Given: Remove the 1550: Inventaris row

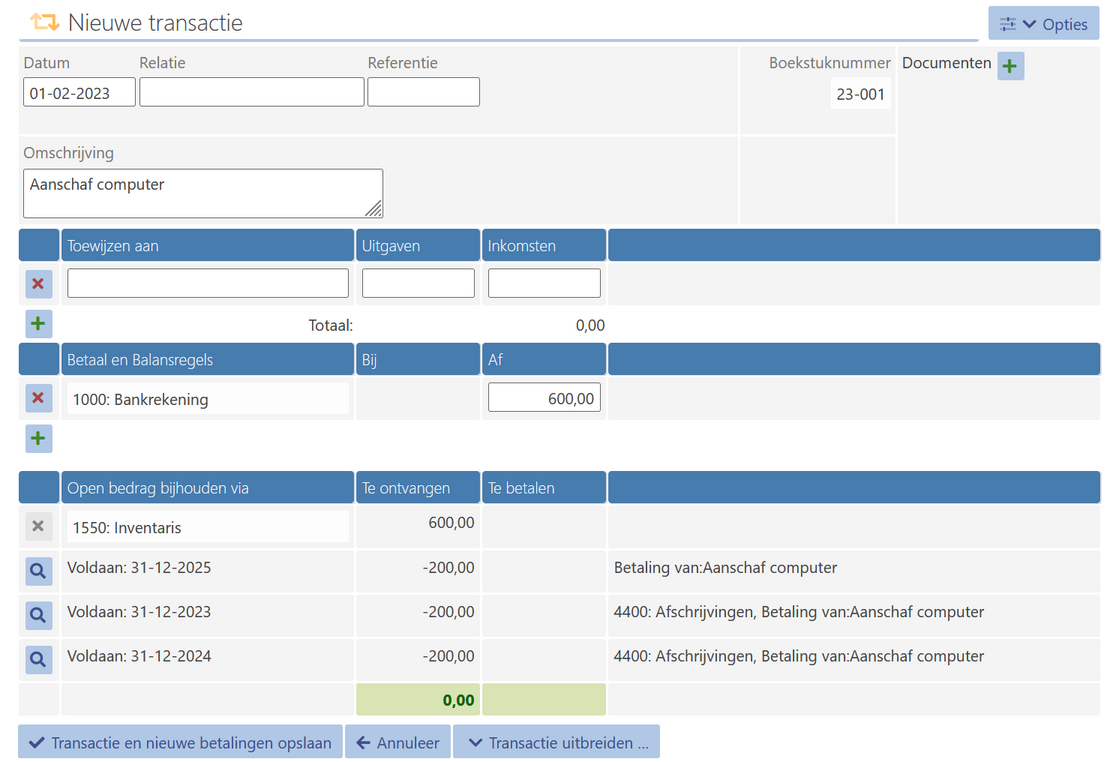Looking at the screenshot, I should point(38,527).
